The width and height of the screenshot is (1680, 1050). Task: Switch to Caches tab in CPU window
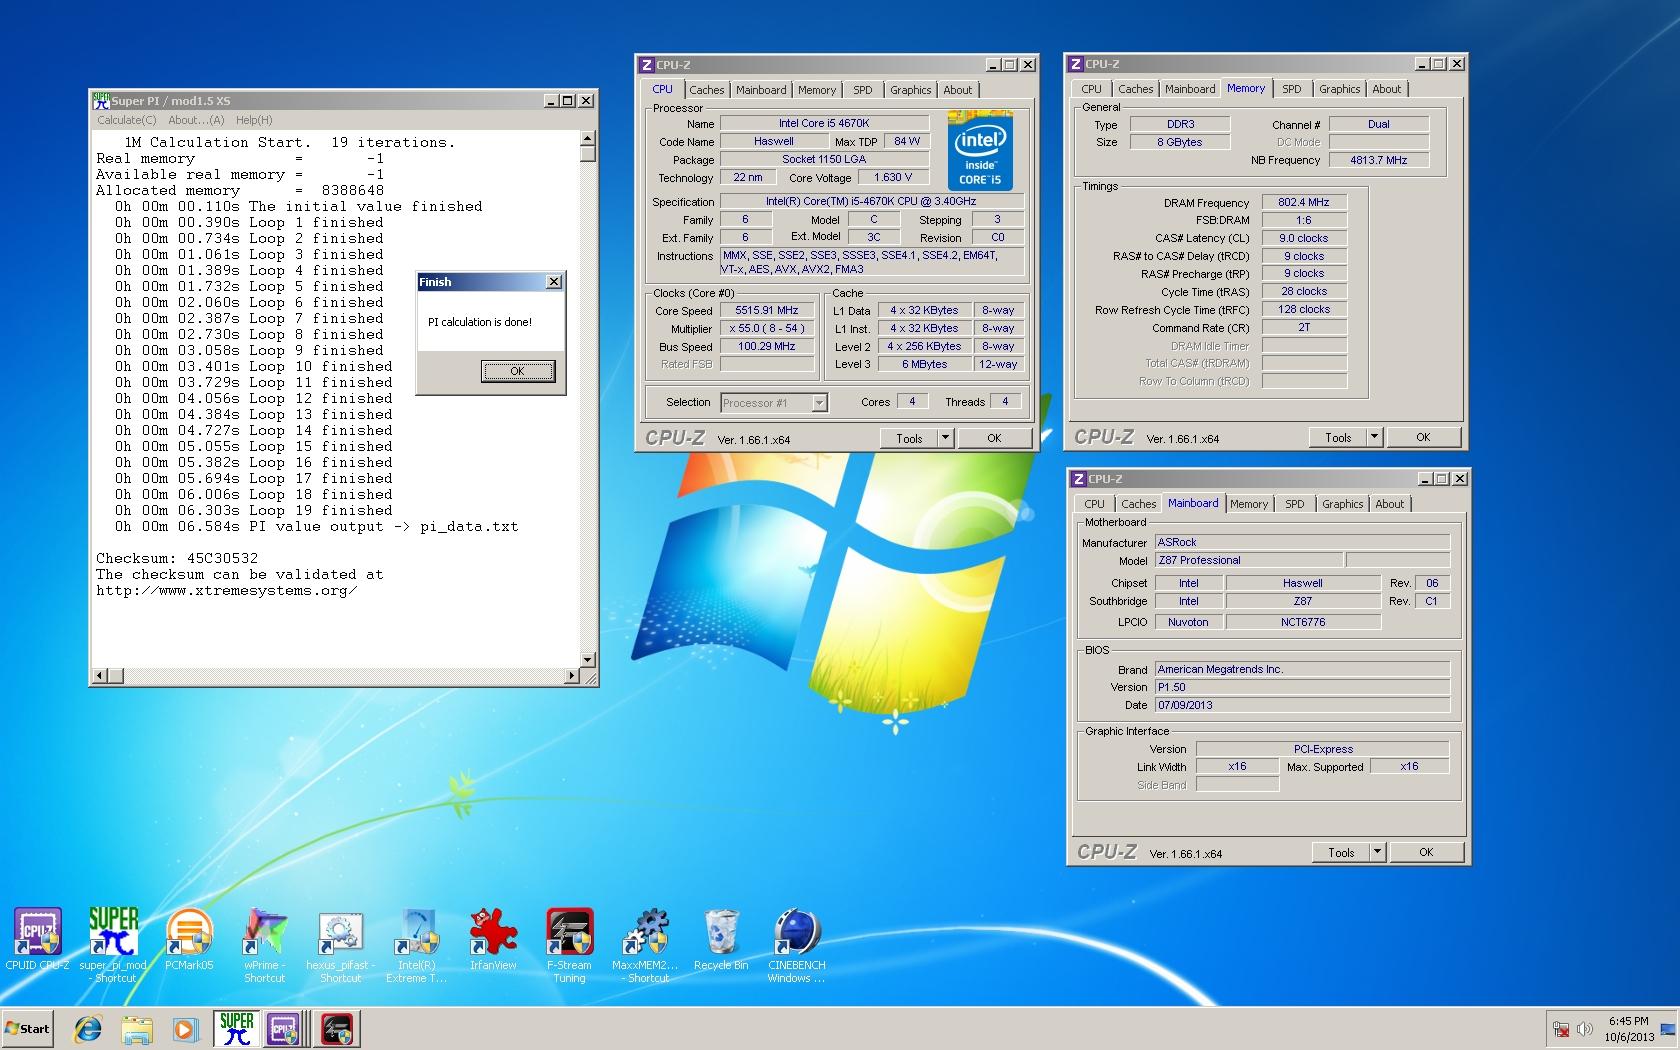pos(706,90)
